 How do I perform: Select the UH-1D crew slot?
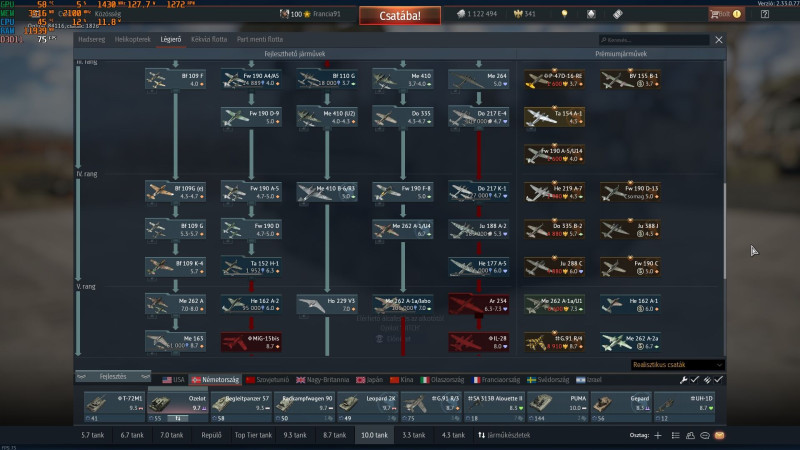coord(684,407)
